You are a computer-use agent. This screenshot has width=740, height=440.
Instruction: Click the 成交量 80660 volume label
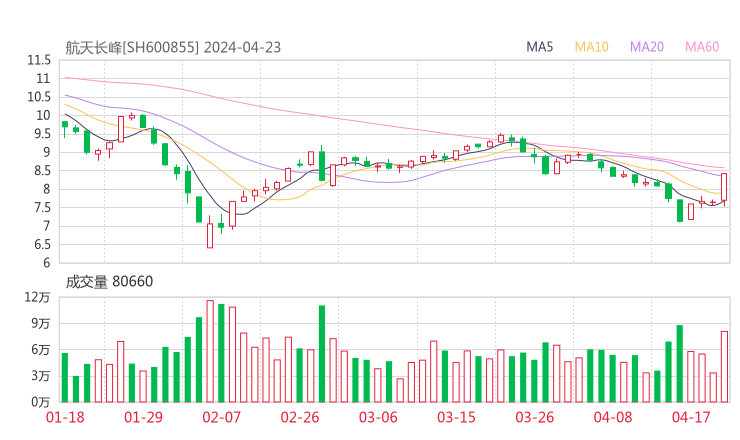click(109, 281)
